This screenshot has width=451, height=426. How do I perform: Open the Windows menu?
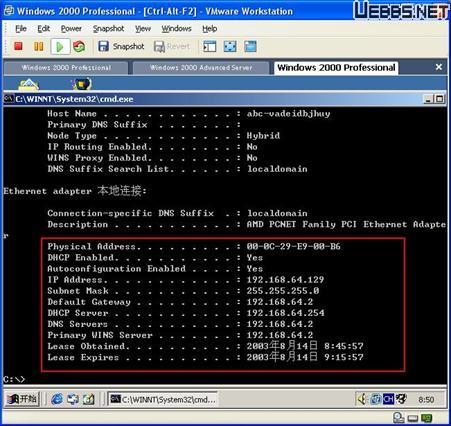(x=176, y=29)
